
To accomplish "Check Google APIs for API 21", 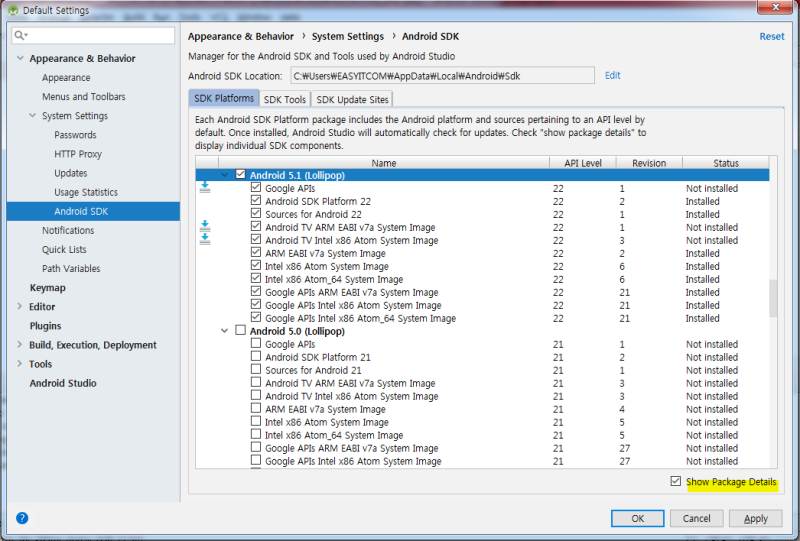I will (x=256, y=343).
